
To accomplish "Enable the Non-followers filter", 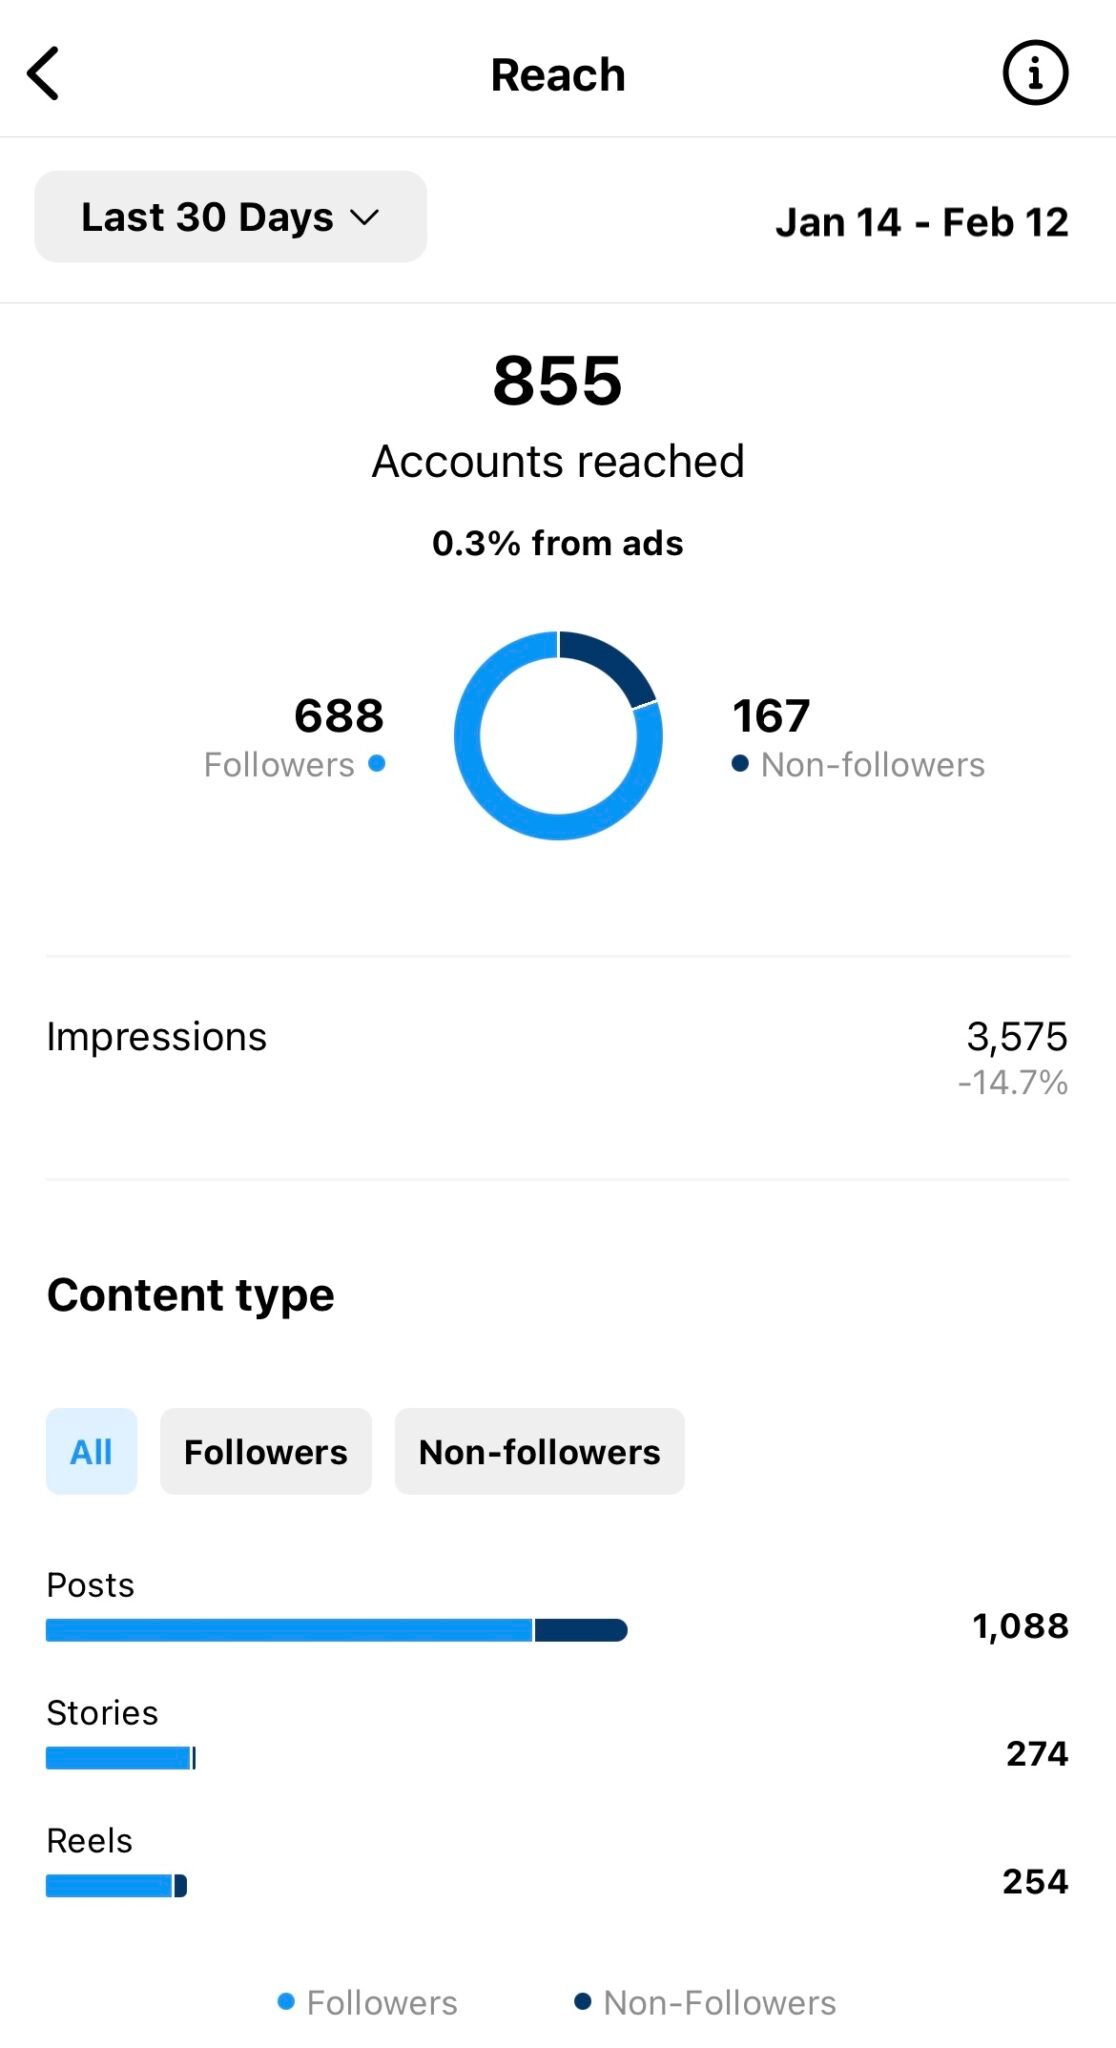I will (x=539, y=1451).
